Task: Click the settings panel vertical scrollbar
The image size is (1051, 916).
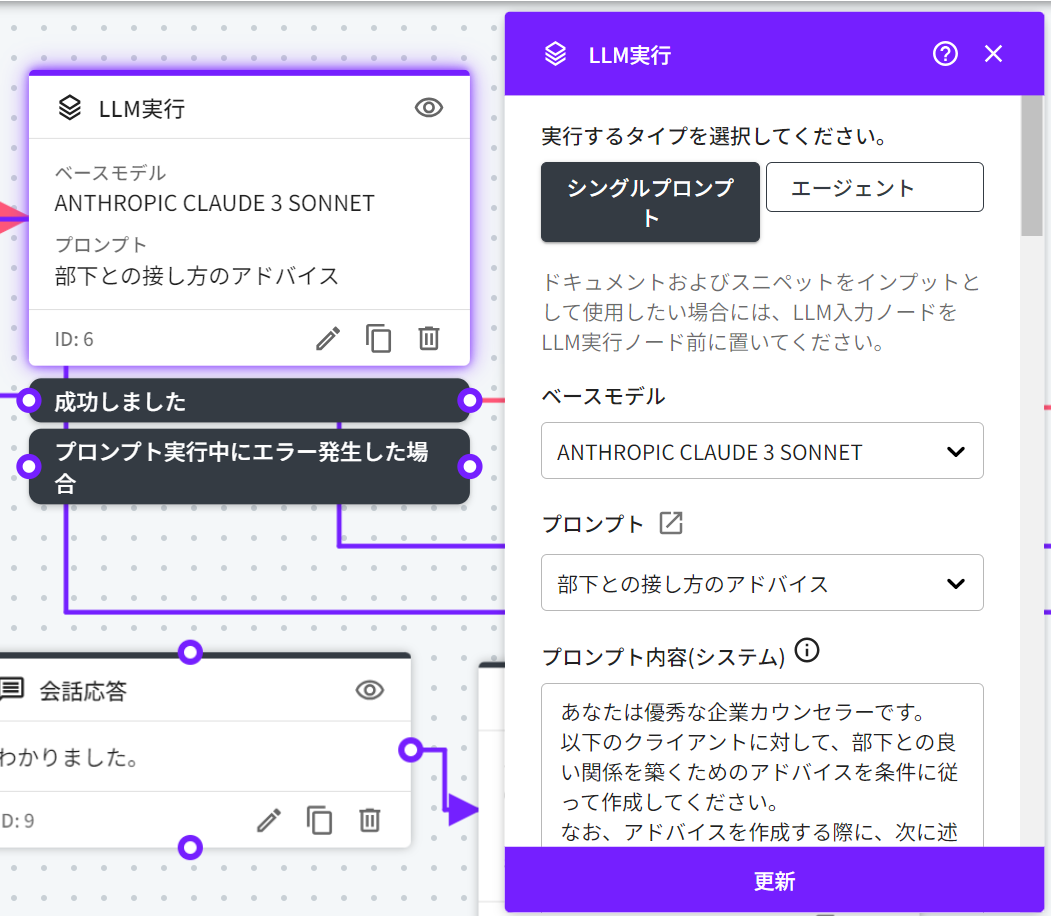Action: click(x=1031, y=170)
